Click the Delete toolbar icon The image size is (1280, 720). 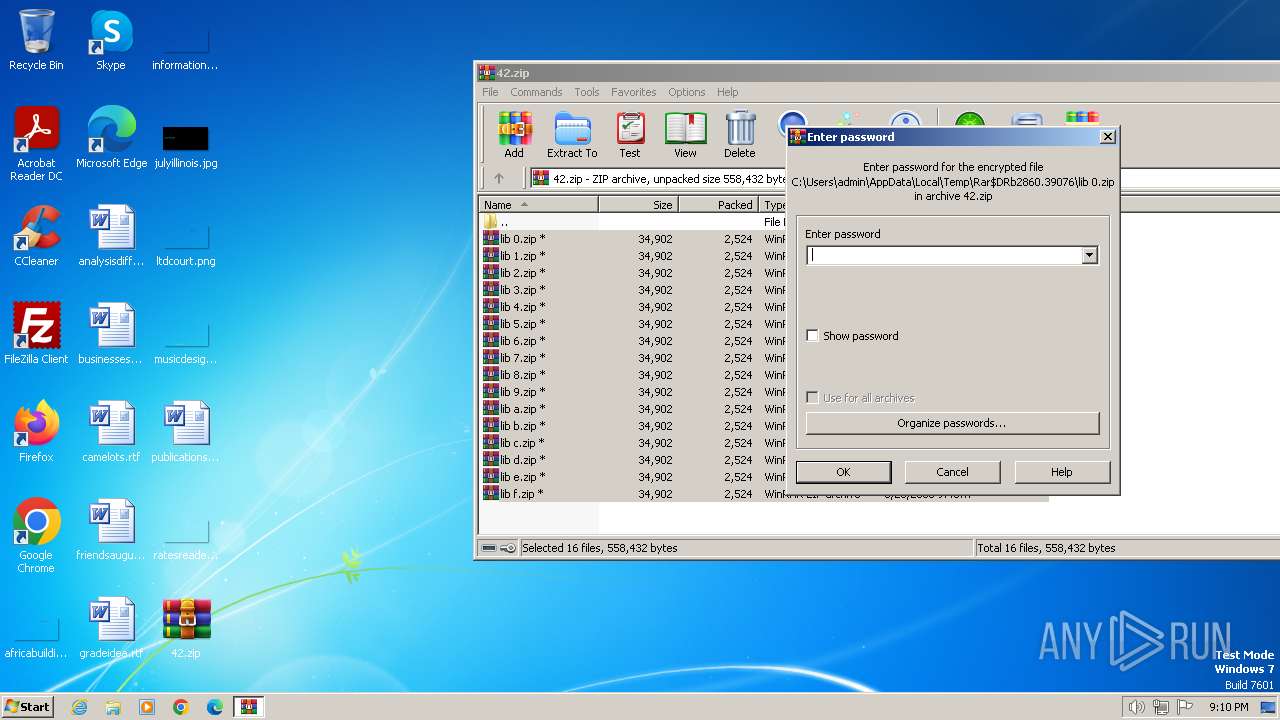pos(740,135)
